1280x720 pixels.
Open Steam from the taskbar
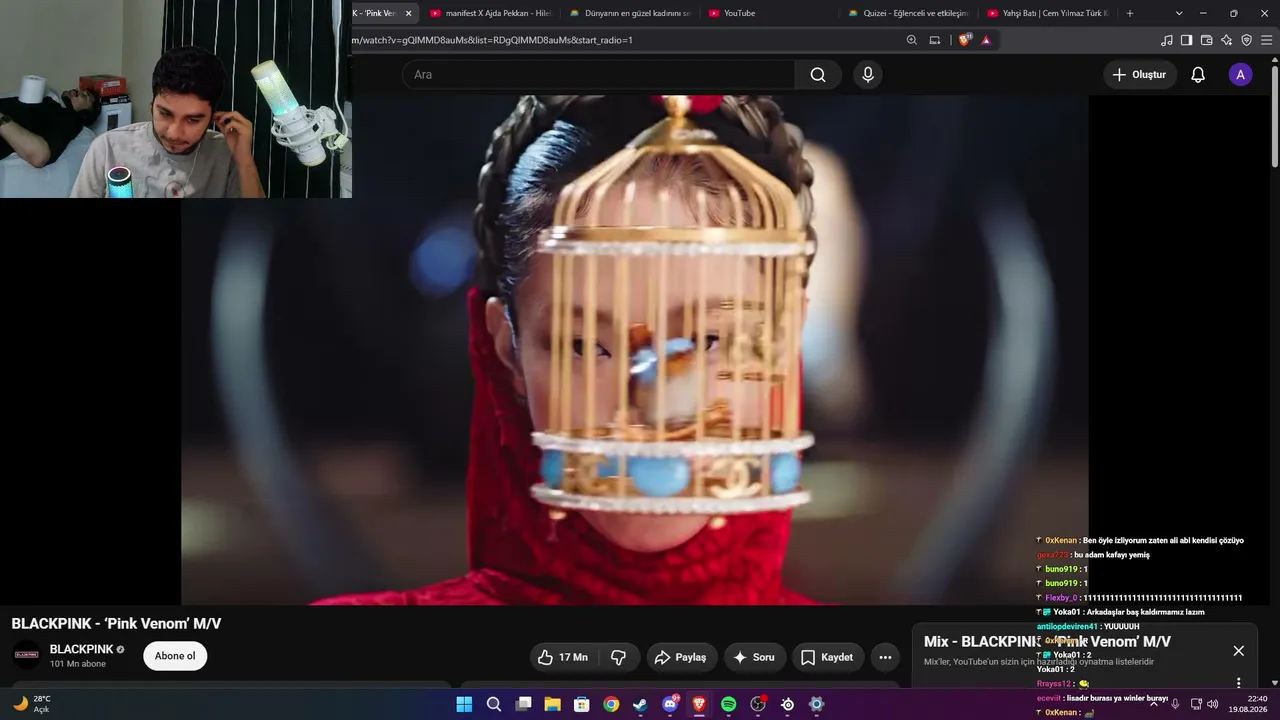click(x=640, y=704)
